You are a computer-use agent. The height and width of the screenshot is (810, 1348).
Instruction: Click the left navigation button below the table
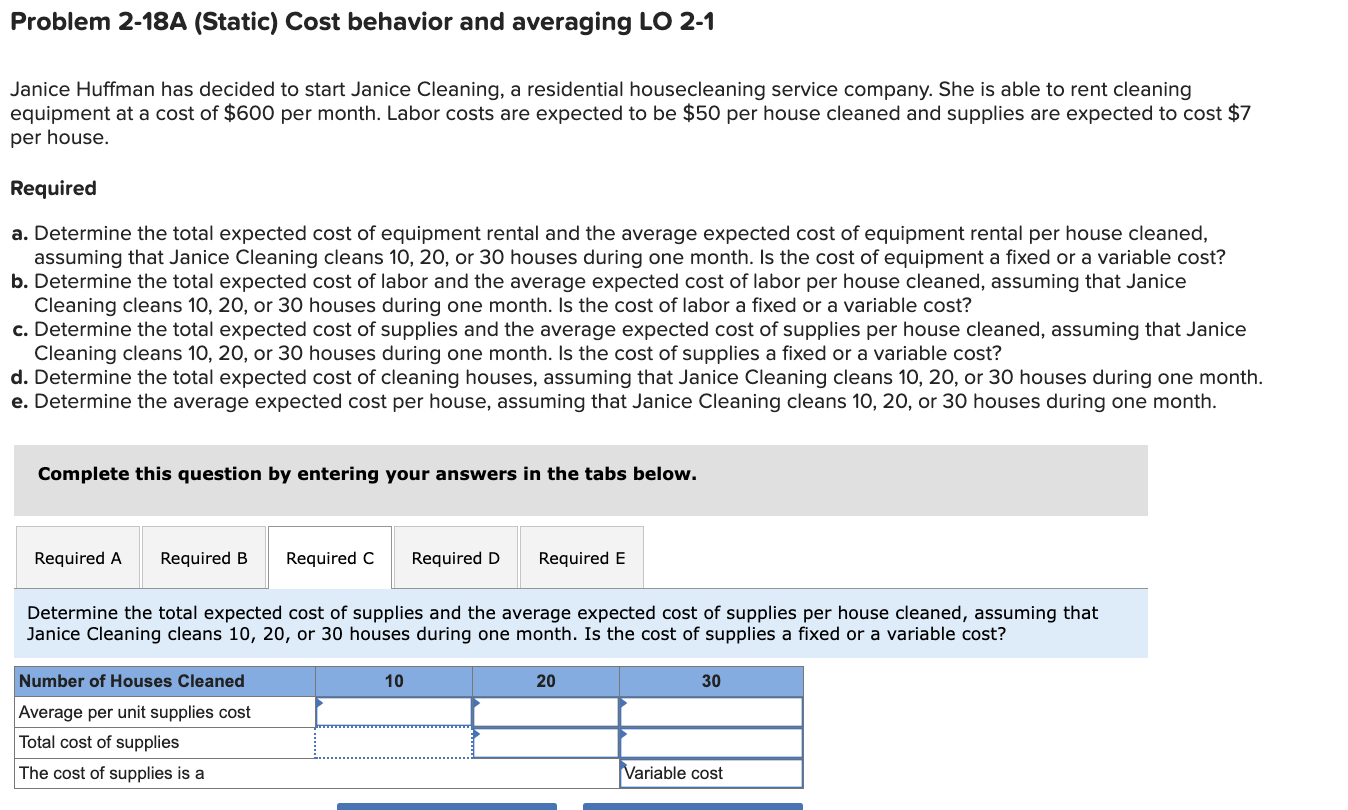tap(446, 806)
